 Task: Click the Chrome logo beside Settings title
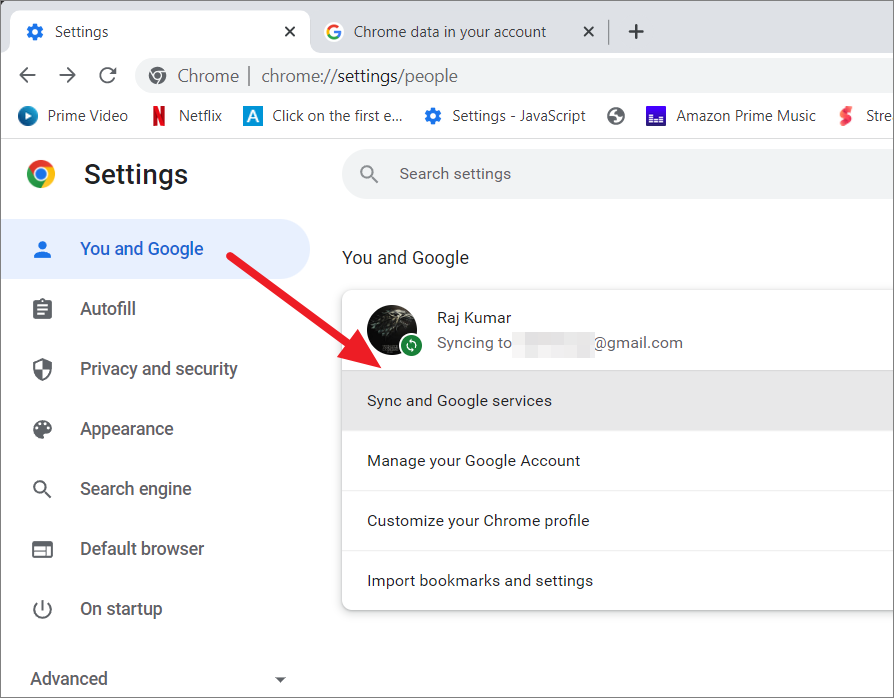(x=41, y=174)
